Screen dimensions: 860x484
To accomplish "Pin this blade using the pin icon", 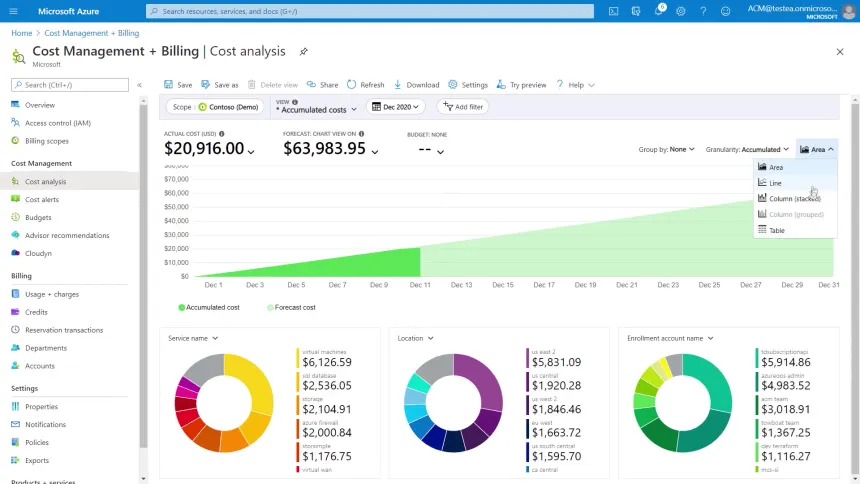I will 304,51.
